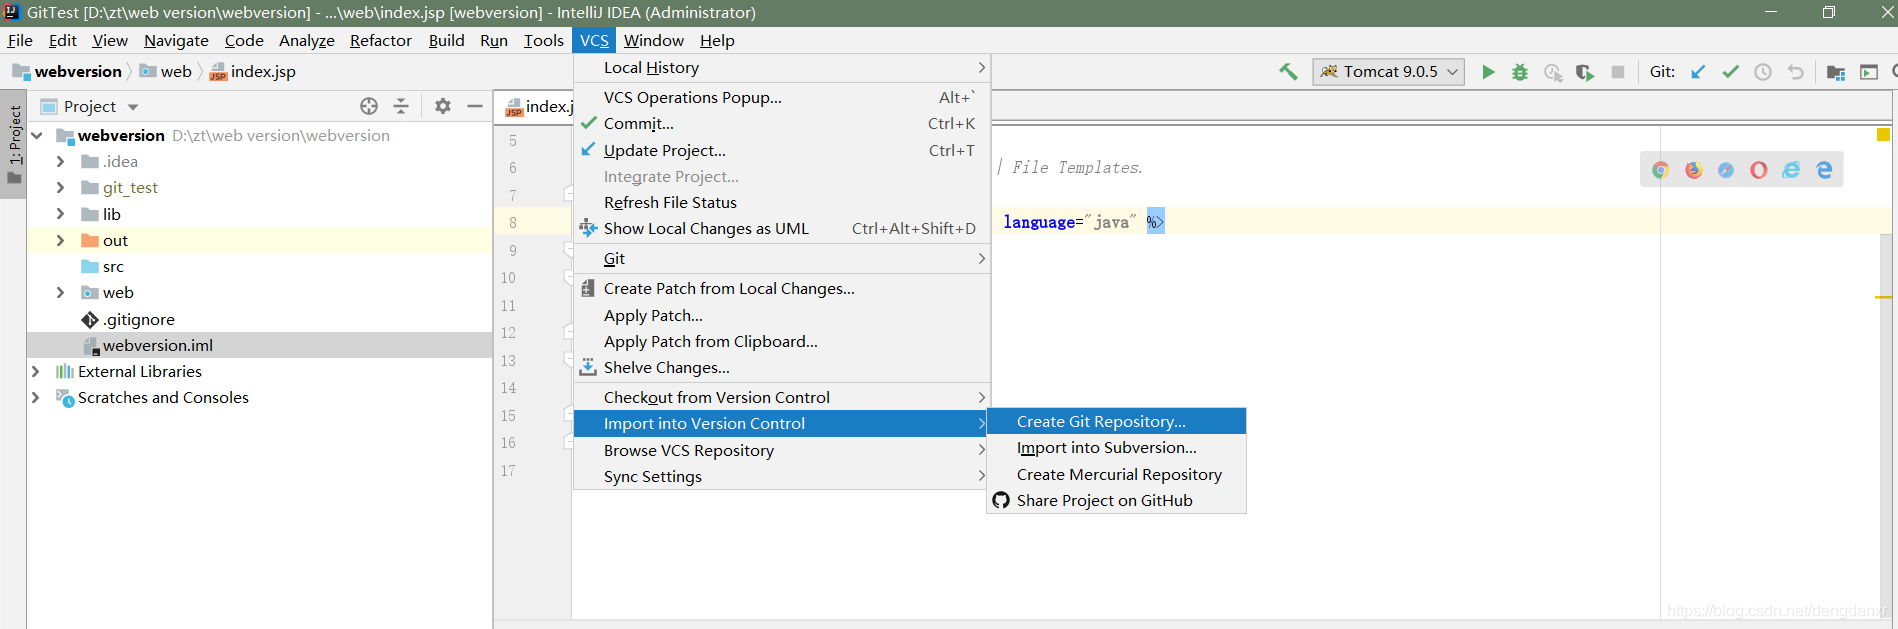
Task: Start debugging with the green bug icon
Action: (1520, 72)
